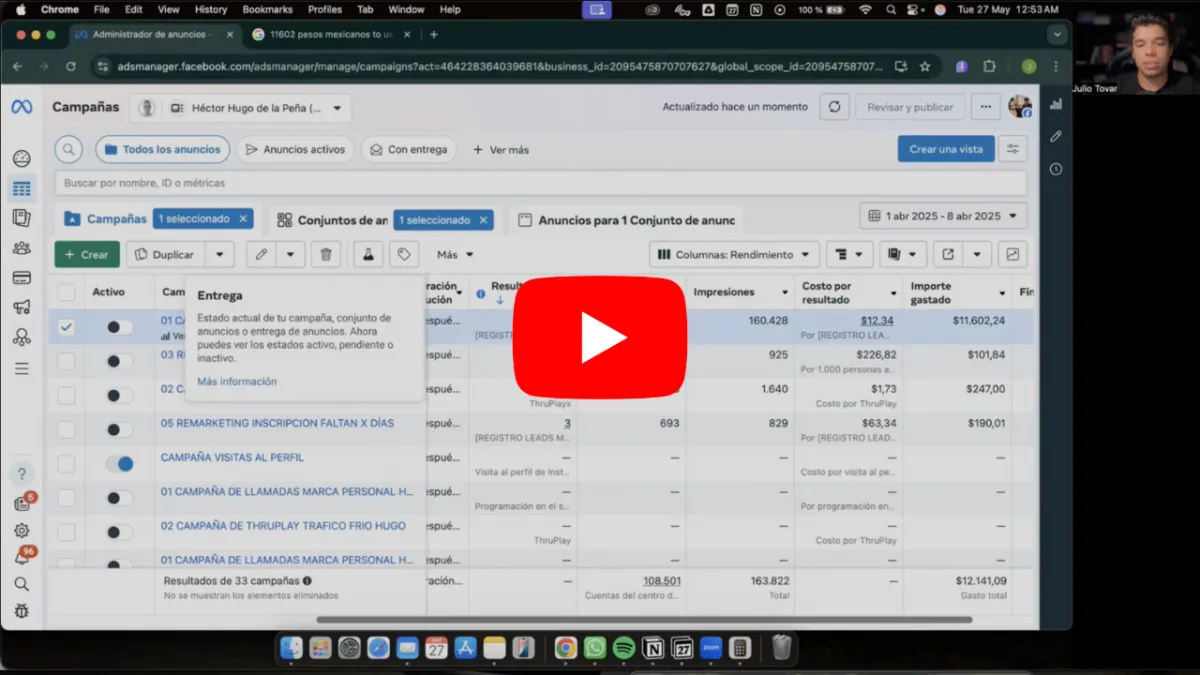Select Anuncios activos filter
The image size is (1200, 675).
(295, 150)
